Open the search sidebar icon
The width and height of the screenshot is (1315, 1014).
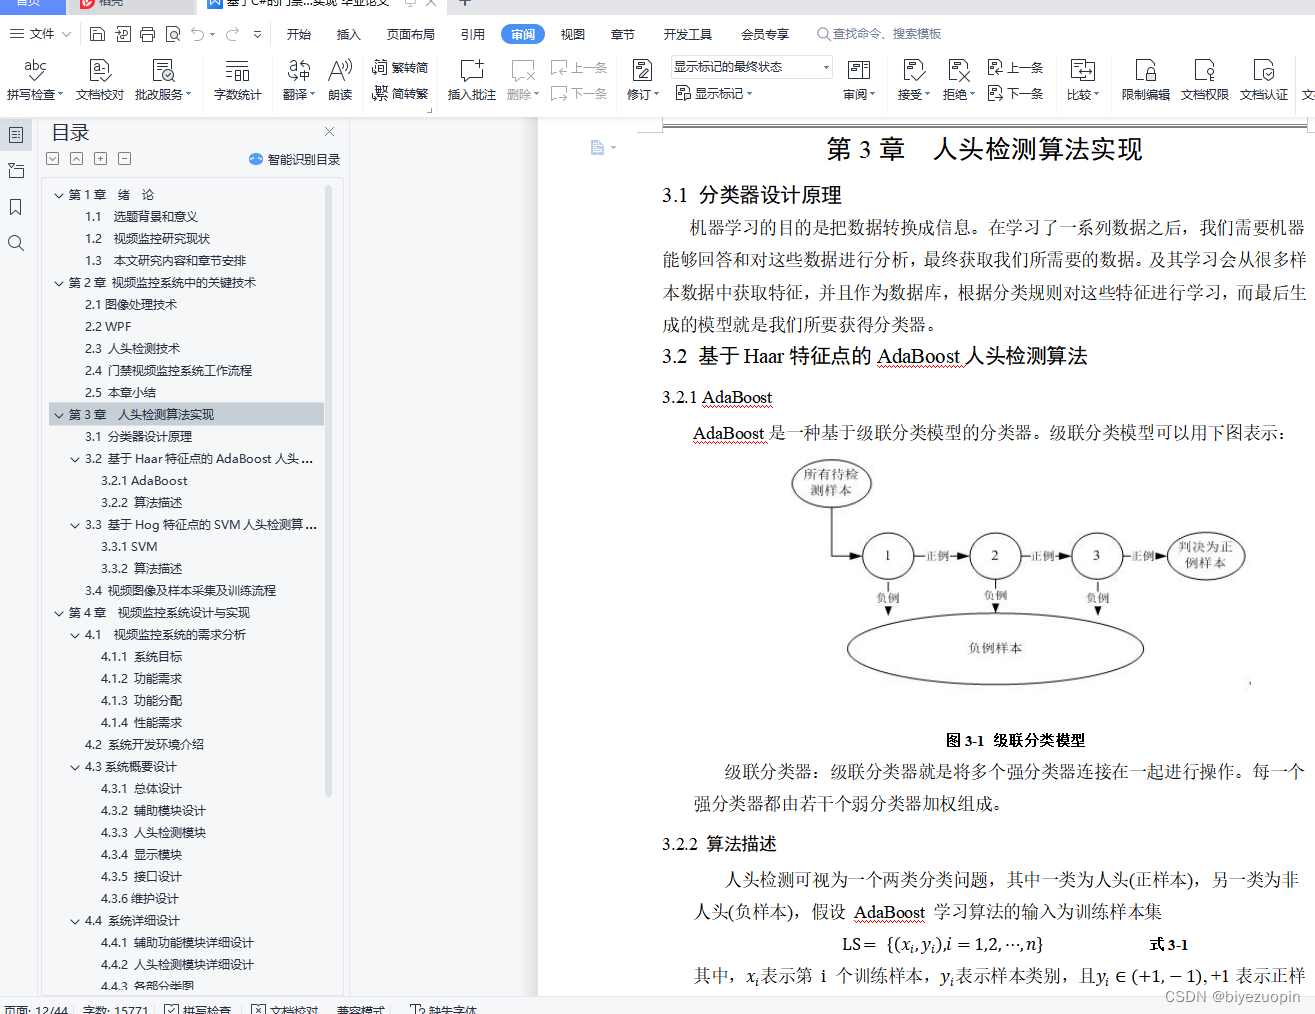[x=16, y=243]
